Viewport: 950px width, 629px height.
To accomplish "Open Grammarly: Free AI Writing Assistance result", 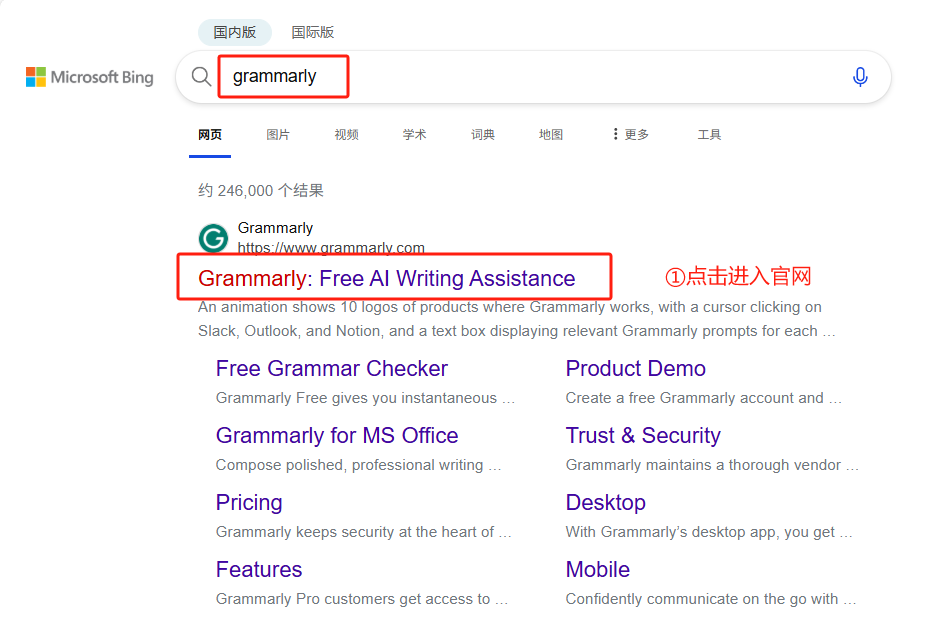I will (x=387, y=278).
